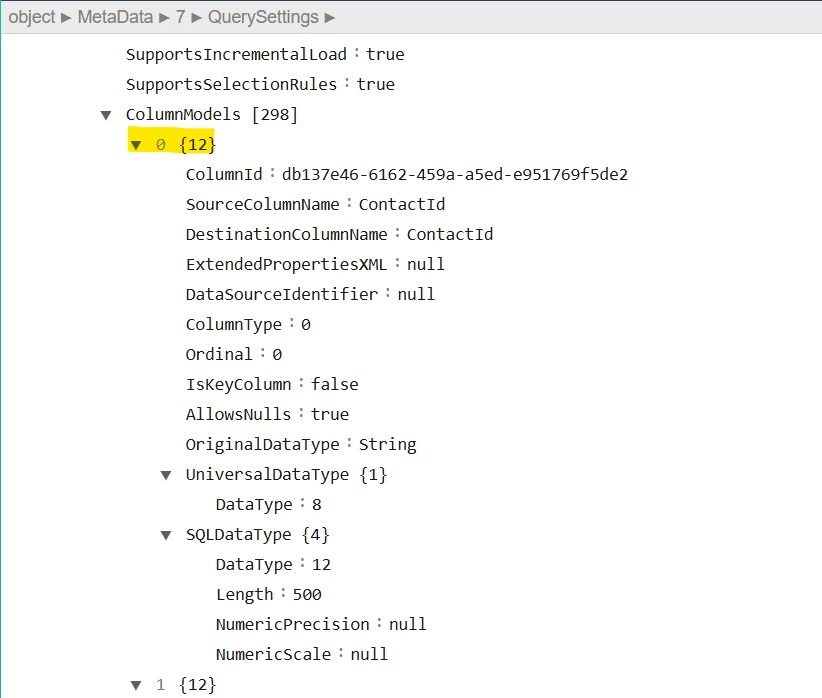Open arrow after QuerySettings in breadcrumb
The image size is (822, 698).
pyautogui.click(x=330, y=18)
